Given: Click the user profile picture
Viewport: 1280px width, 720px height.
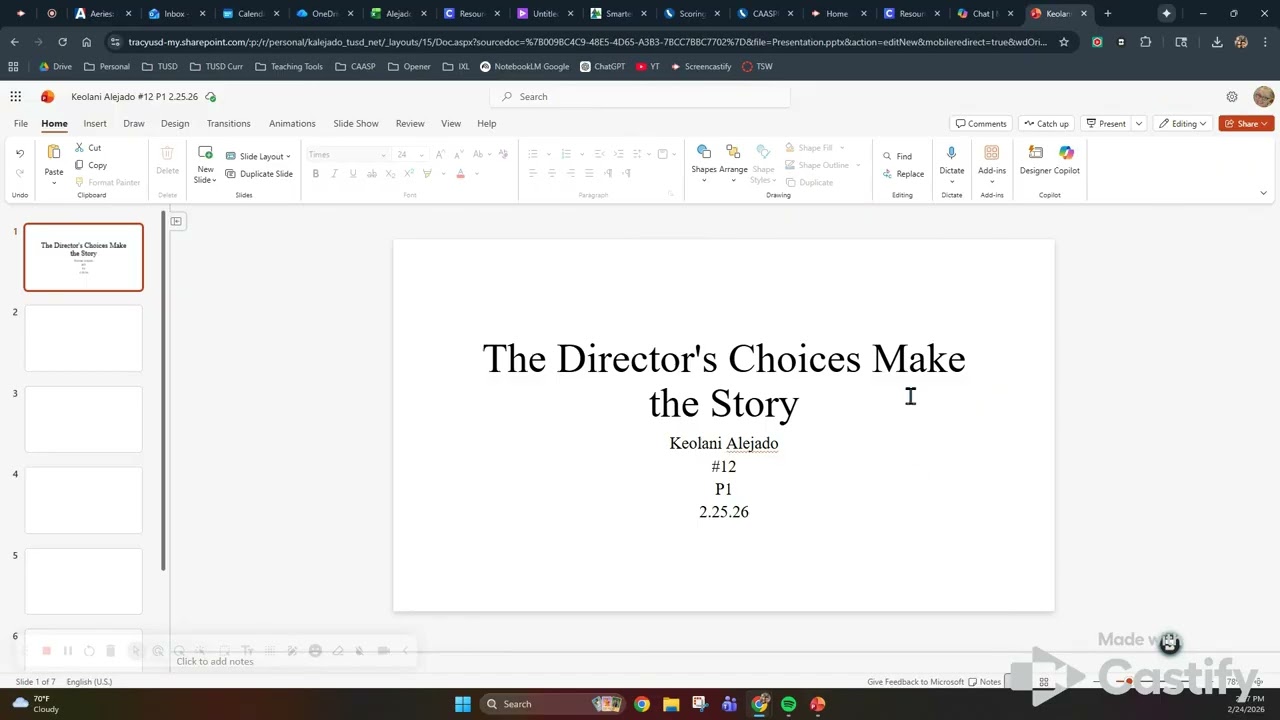Looking at the screenshot, I should [x=1263, y=96].
